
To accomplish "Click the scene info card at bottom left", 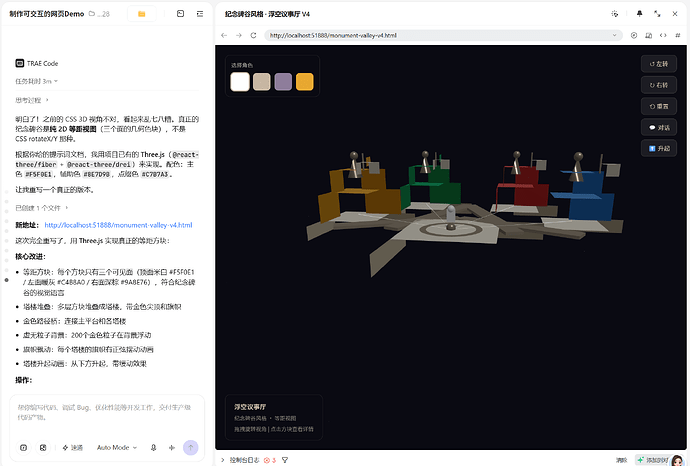I will tap(274, 417).
